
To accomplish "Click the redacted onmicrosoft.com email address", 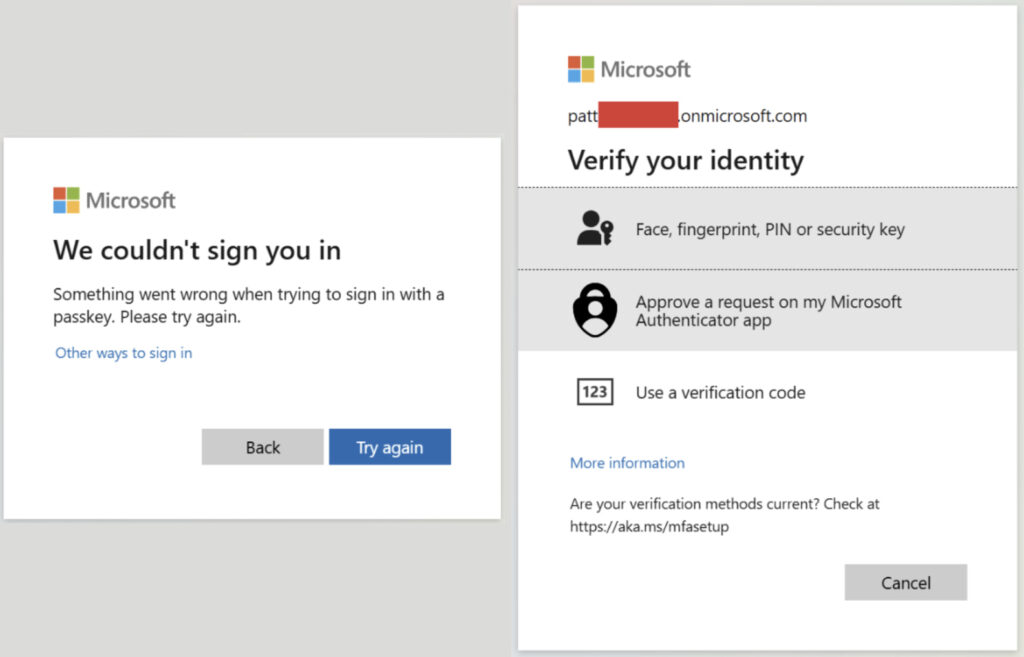I will point(687,115).
